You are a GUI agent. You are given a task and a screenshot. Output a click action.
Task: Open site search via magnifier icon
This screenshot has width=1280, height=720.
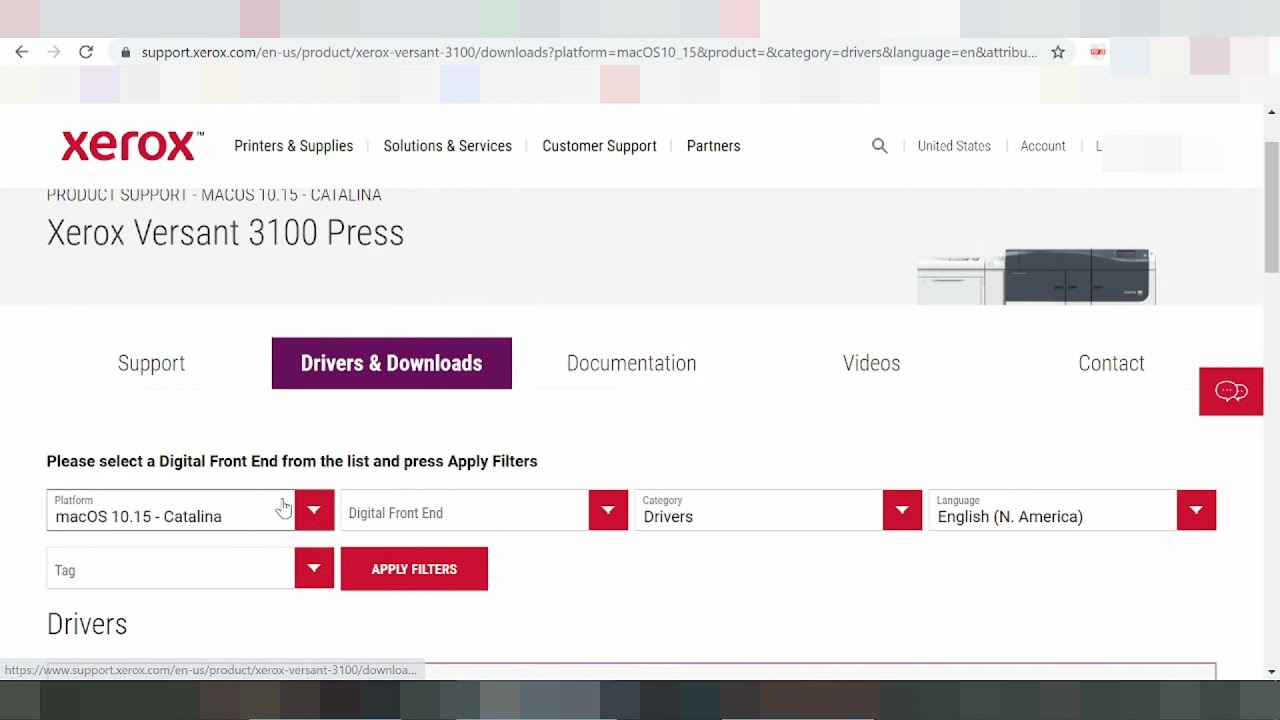[x=880, y=146]
